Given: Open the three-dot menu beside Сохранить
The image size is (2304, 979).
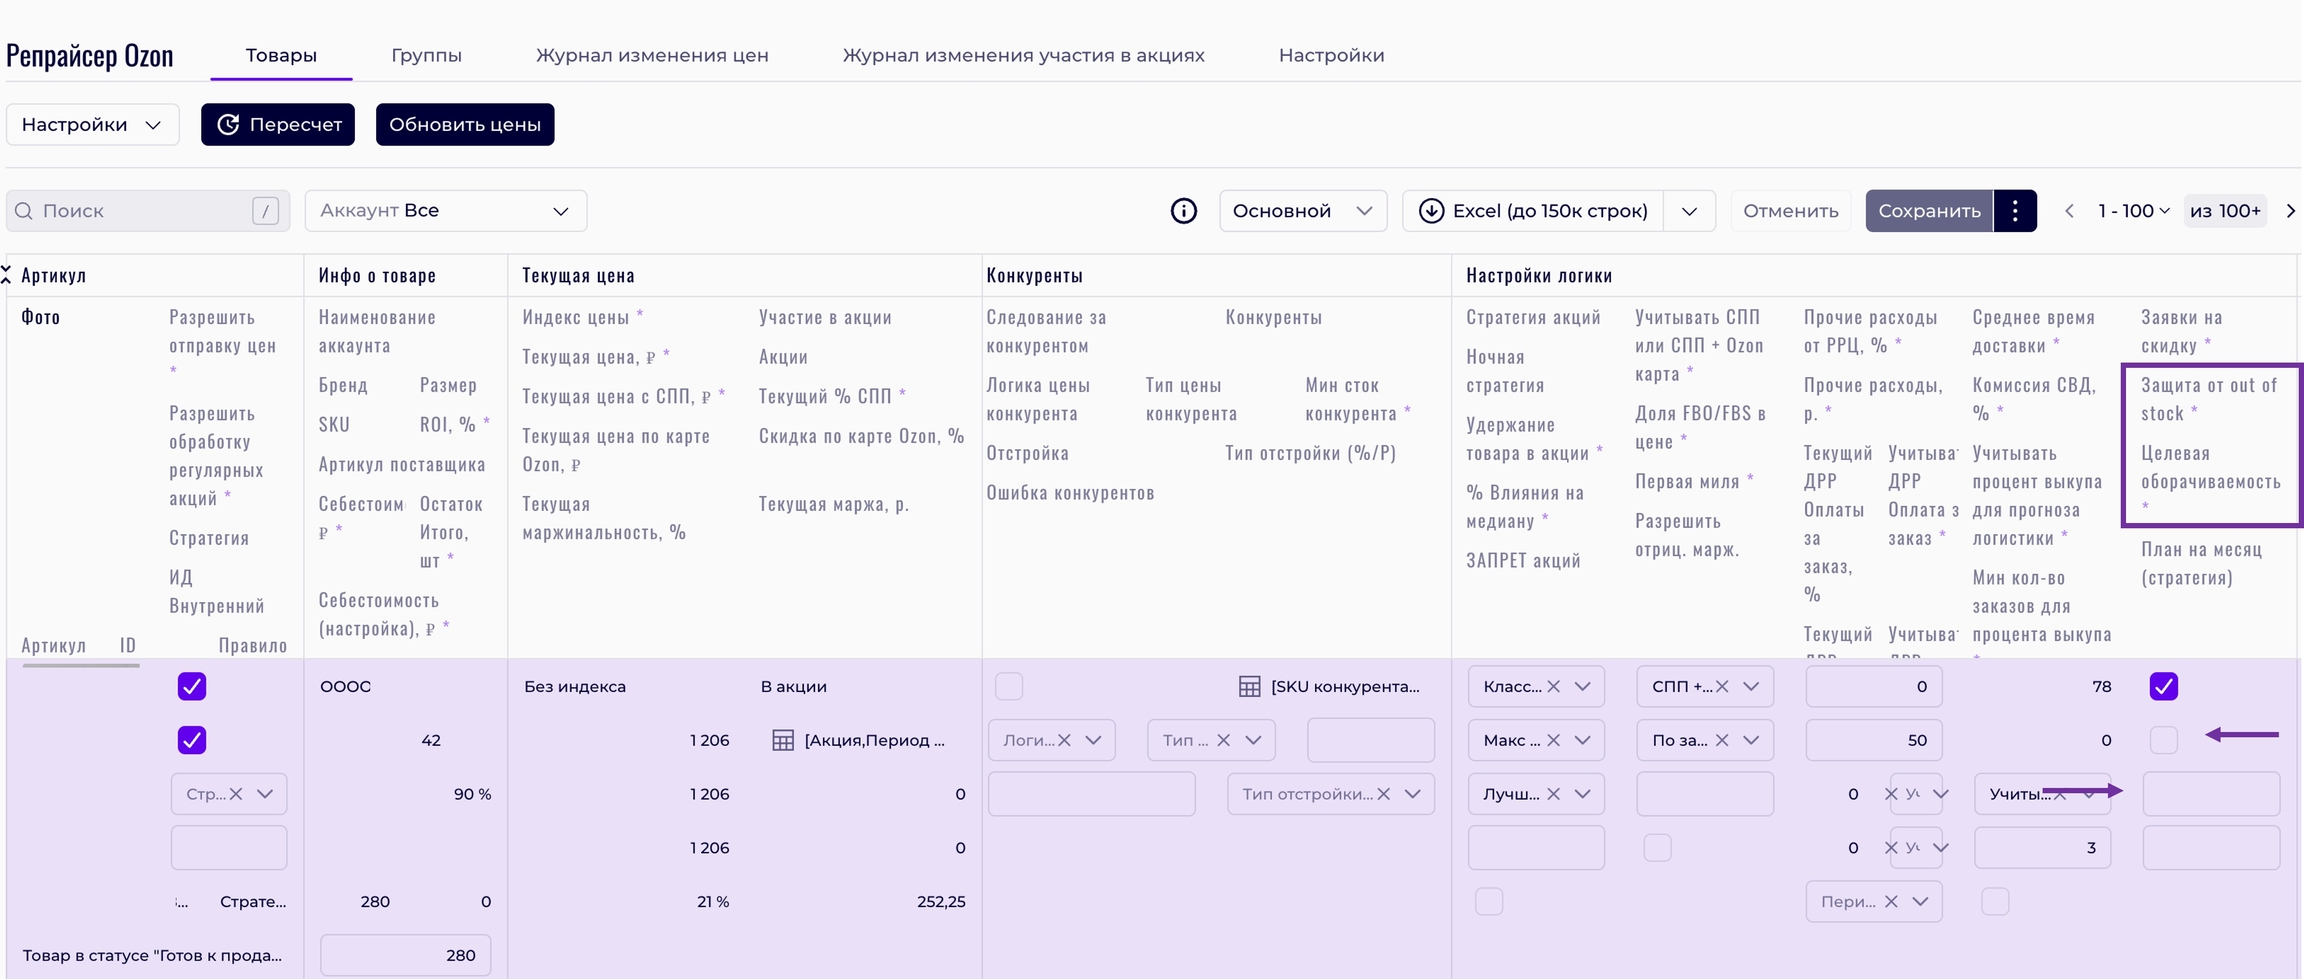Looking at the screenshot, I should click(2015, 211).
